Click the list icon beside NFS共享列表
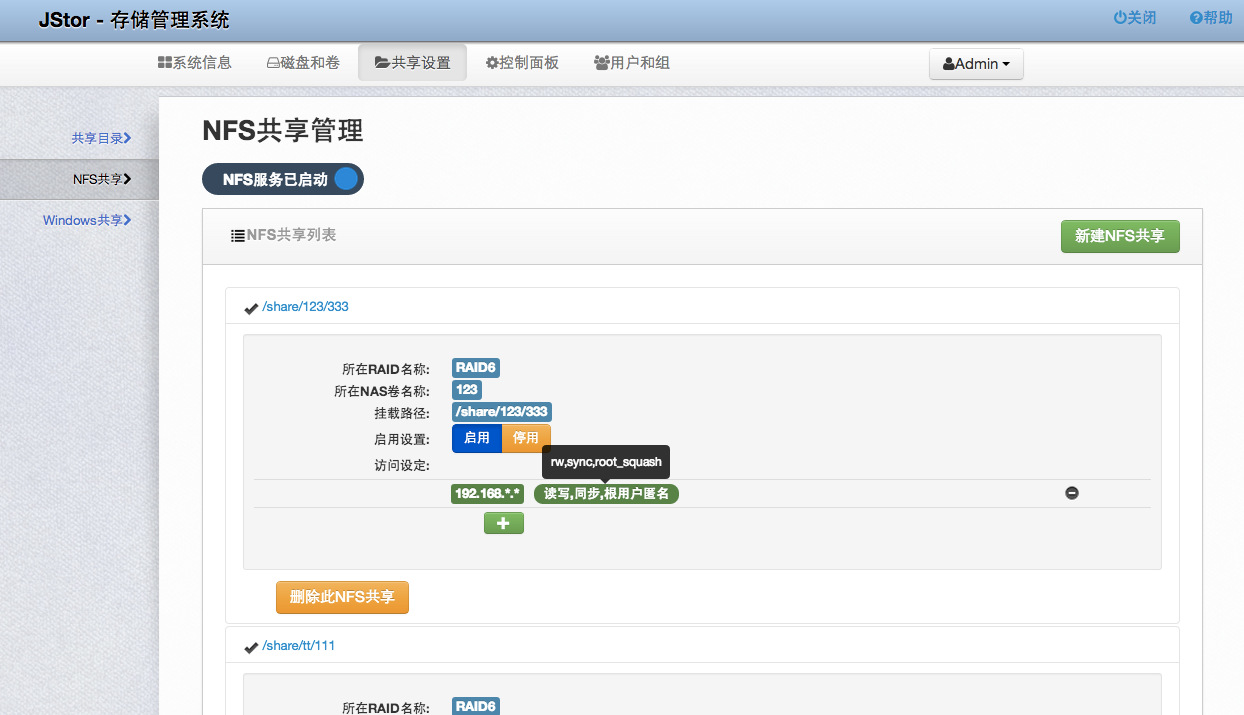Viewport: 1244px width, 715px height. [236, 235]
